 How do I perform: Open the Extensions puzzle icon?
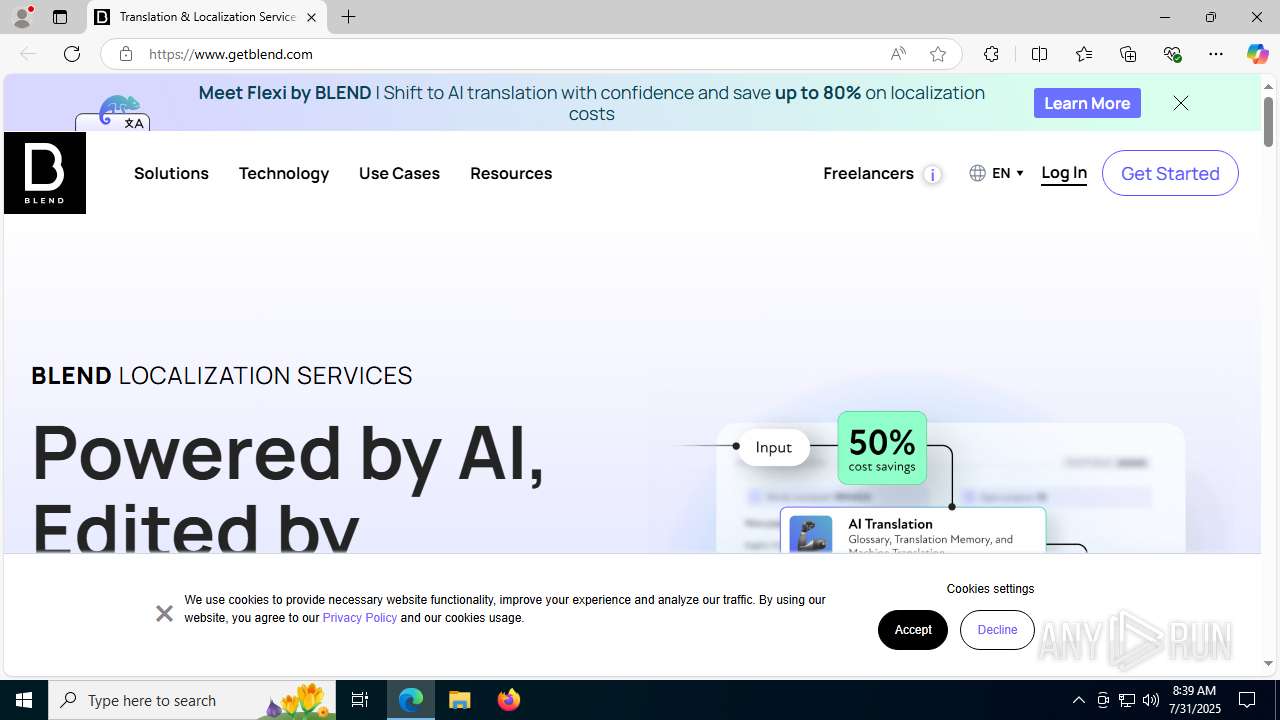pos(991,54)
